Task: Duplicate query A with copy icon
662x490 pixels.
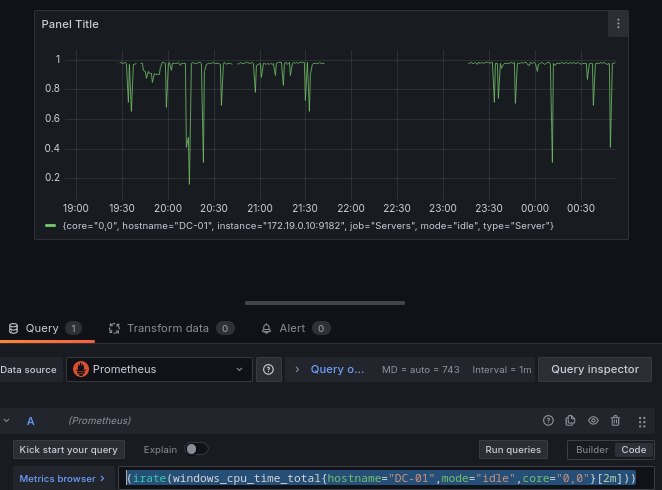Action: coord(570,421)
